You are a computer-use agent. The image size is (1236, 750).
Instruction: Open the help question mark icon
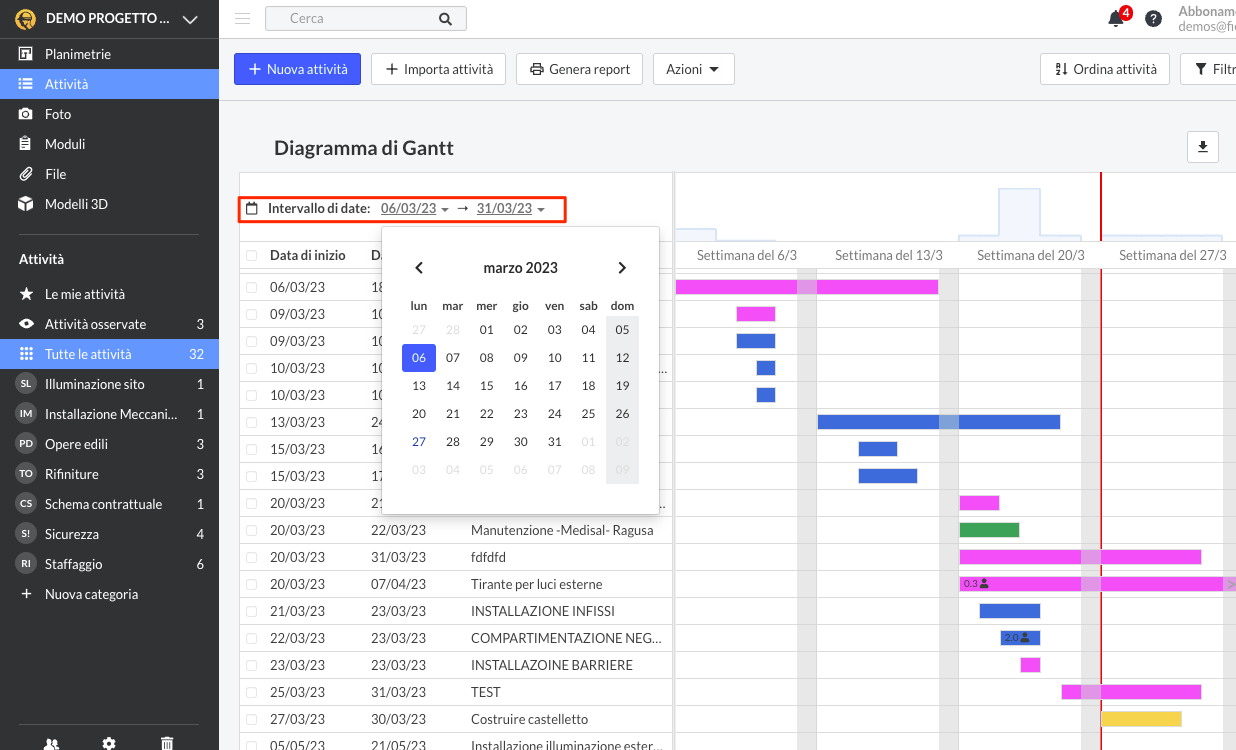pyautogui.click(x=1153, y=19)
